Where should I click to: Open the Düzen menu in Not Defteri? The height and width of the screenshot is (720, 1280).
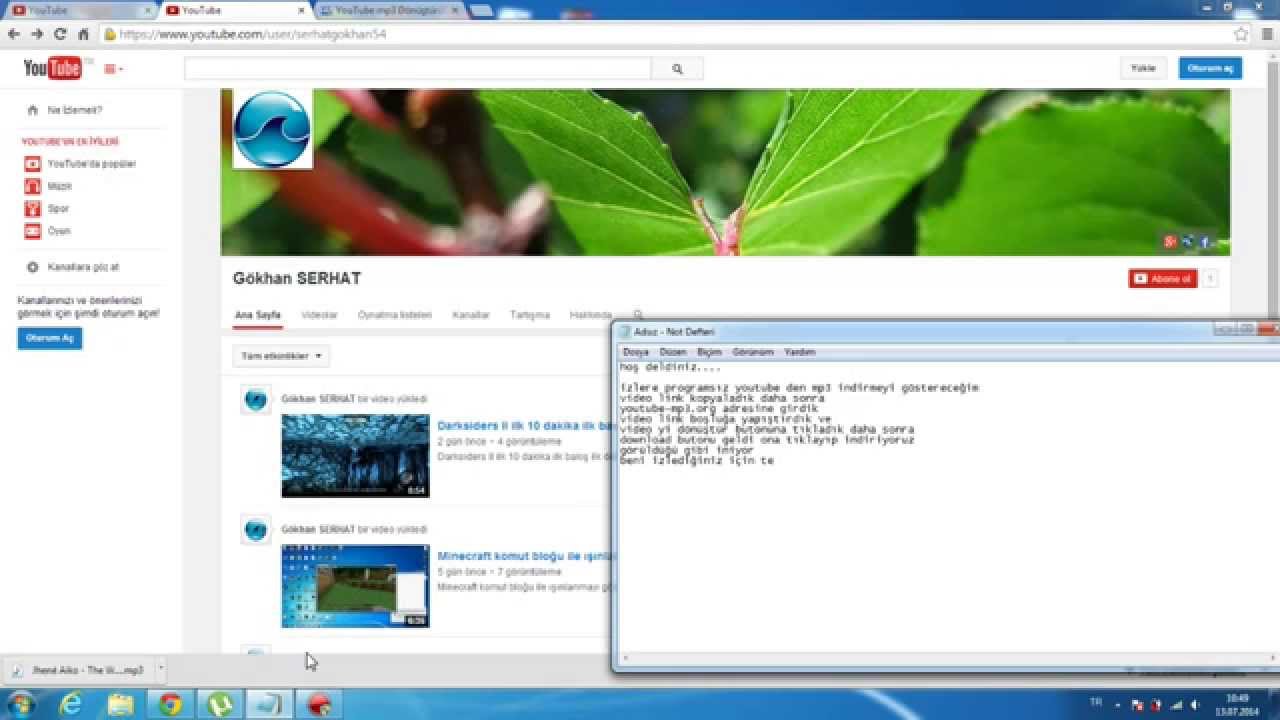click(673, 352)
